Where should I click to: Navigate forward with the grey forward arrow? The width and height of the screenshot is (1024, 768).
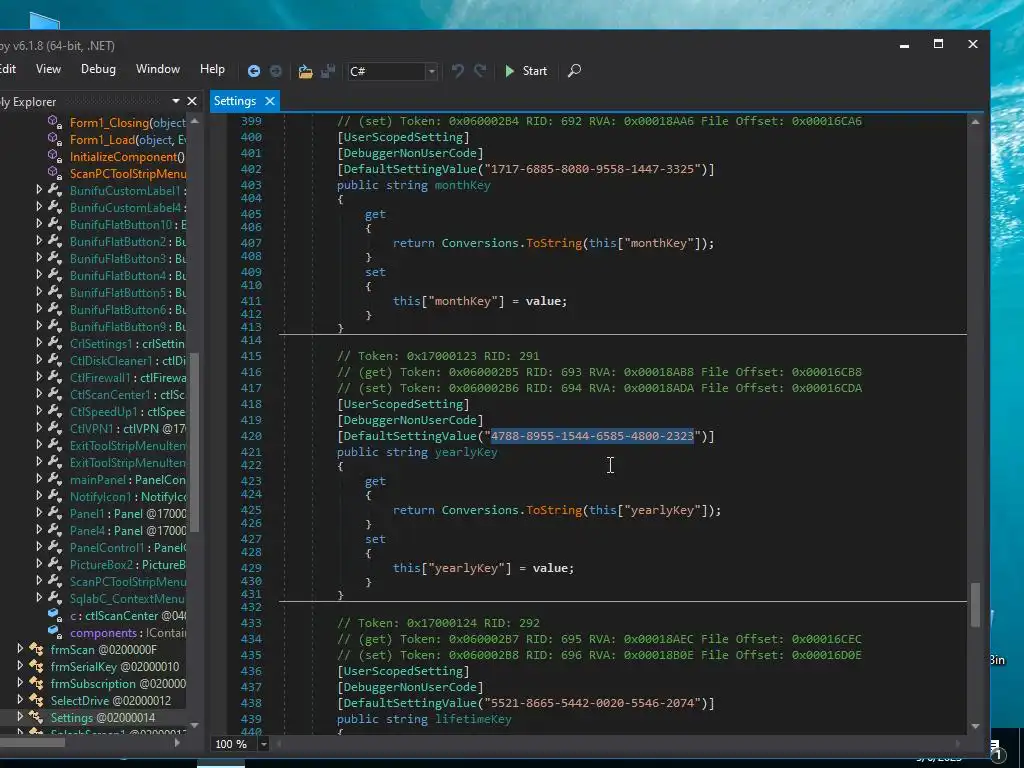[276, 71]
